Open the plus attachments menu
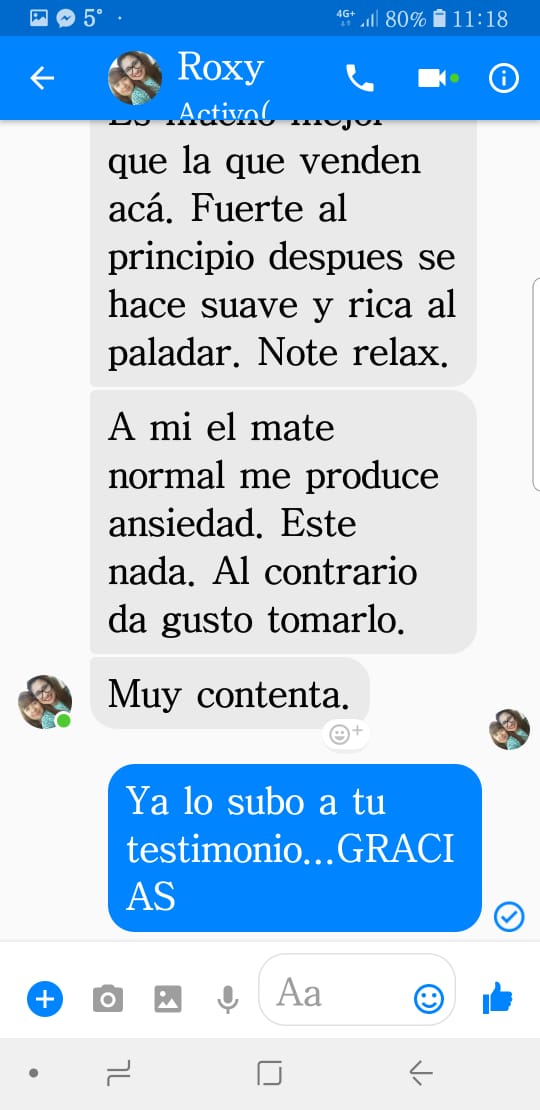Image resolution: width=540 pixels, height=1110 pixels. coord(45,999)
